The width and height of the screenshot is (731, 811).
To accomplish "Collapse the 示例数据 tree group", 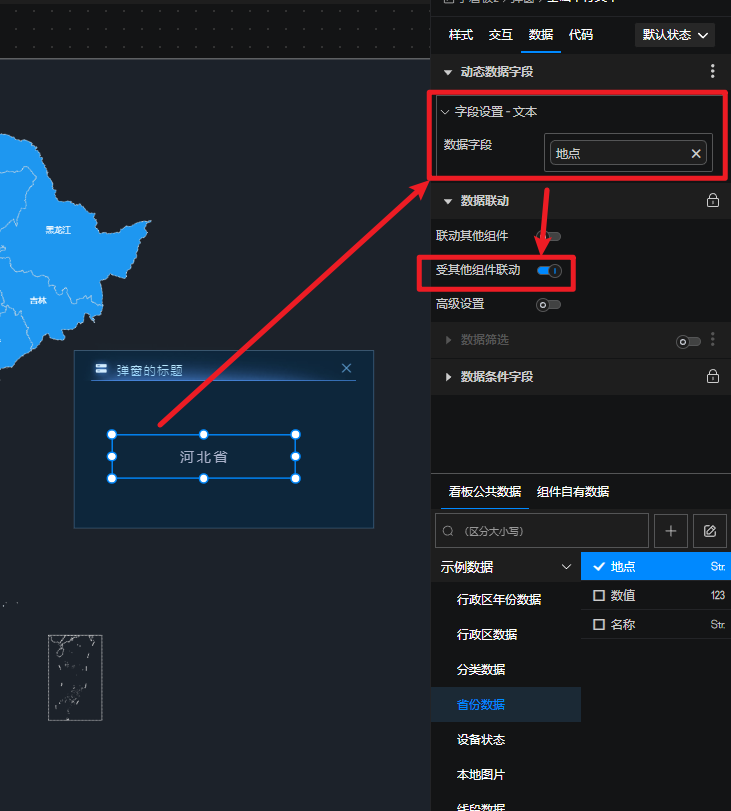I will (566, 567).
